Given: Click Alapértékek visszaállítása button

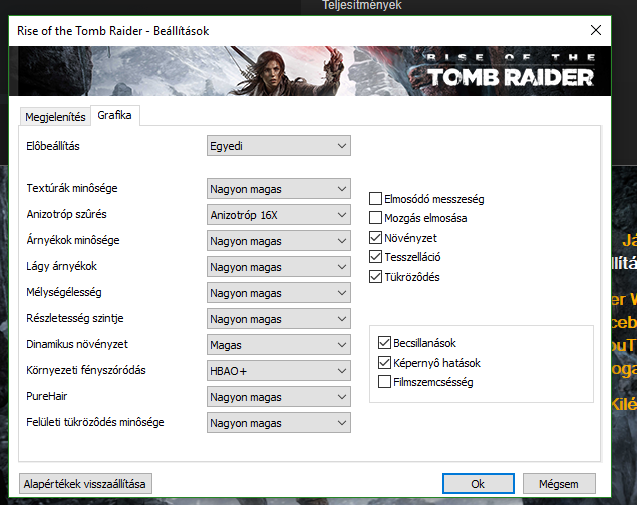Looking at the screenshot, I should point(85,484).
